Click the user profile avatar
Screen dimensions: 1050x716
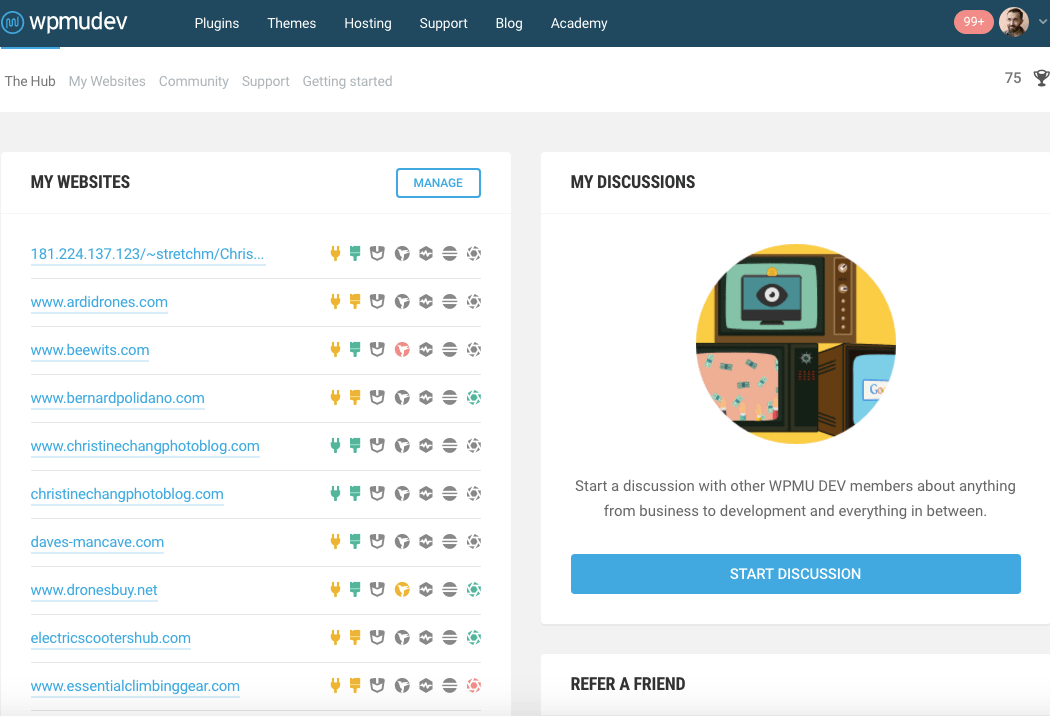point(1014,22)
